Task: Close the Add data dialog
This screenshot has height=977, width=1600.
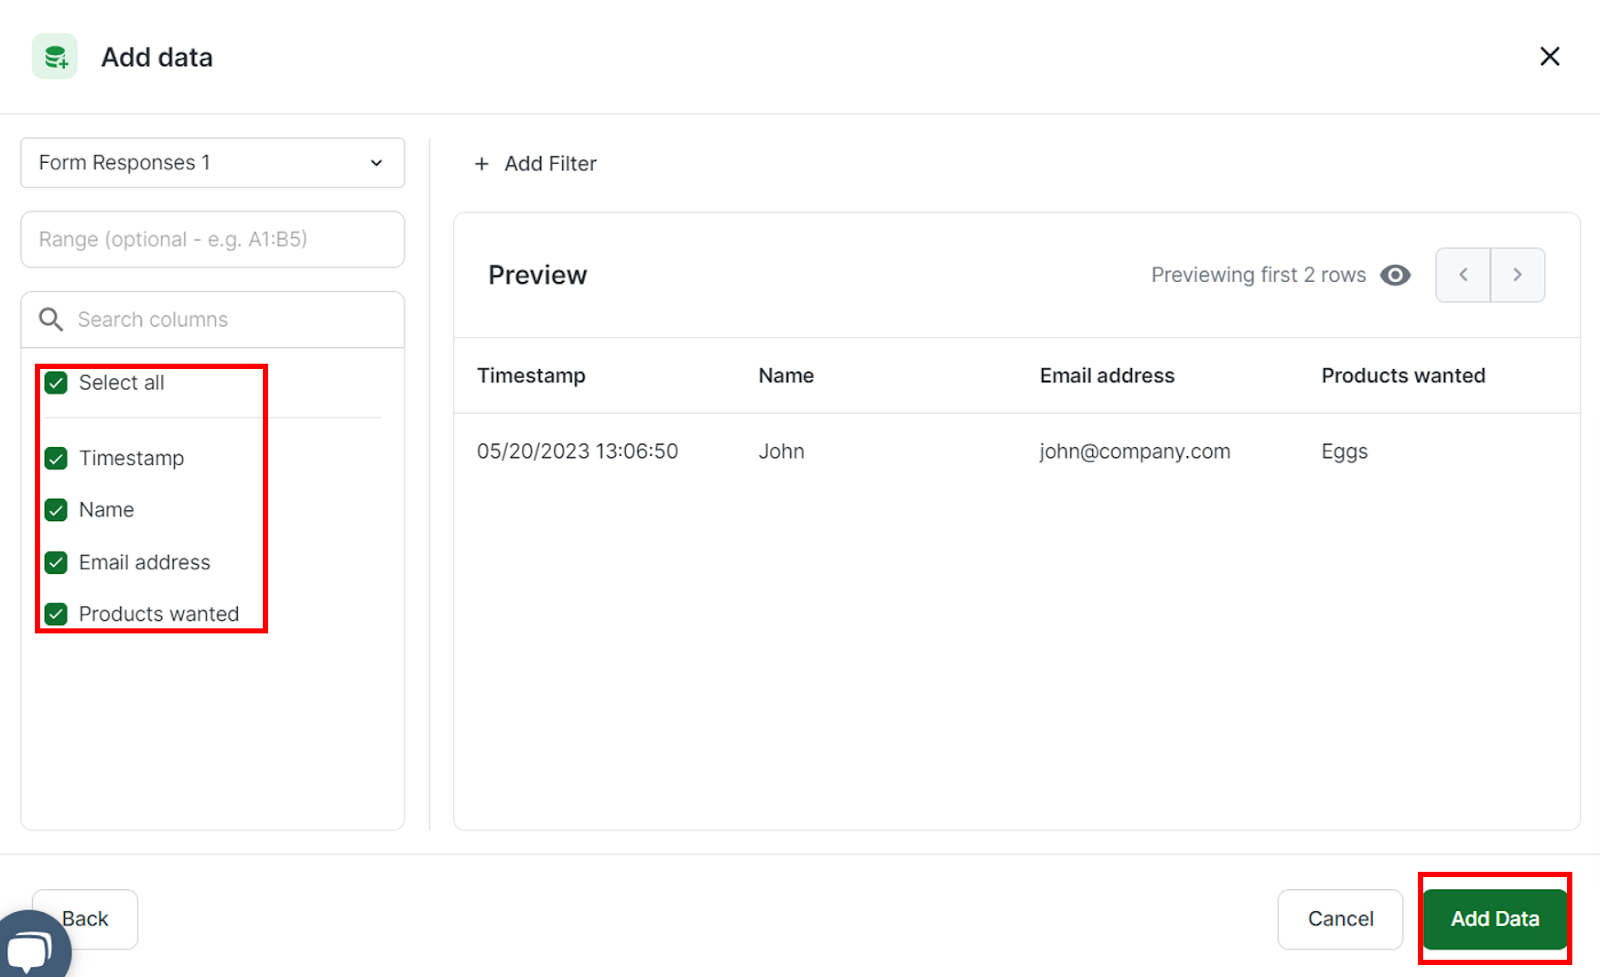Action: (1549, 56)
